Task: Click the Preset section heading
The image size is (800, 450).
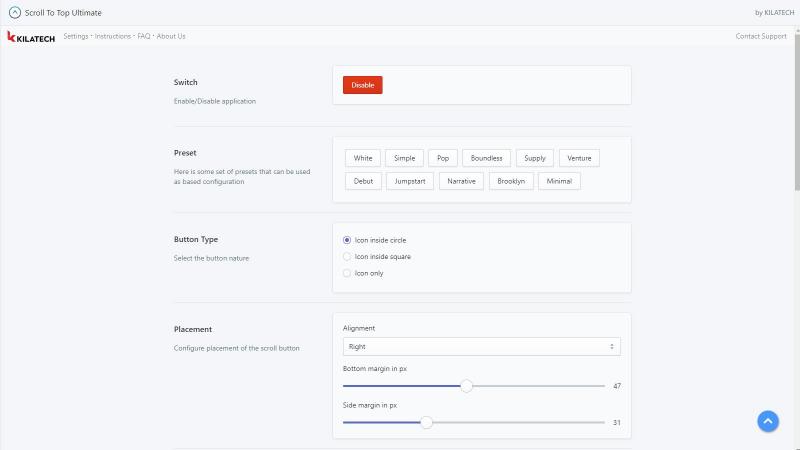Action: point(185,153)
